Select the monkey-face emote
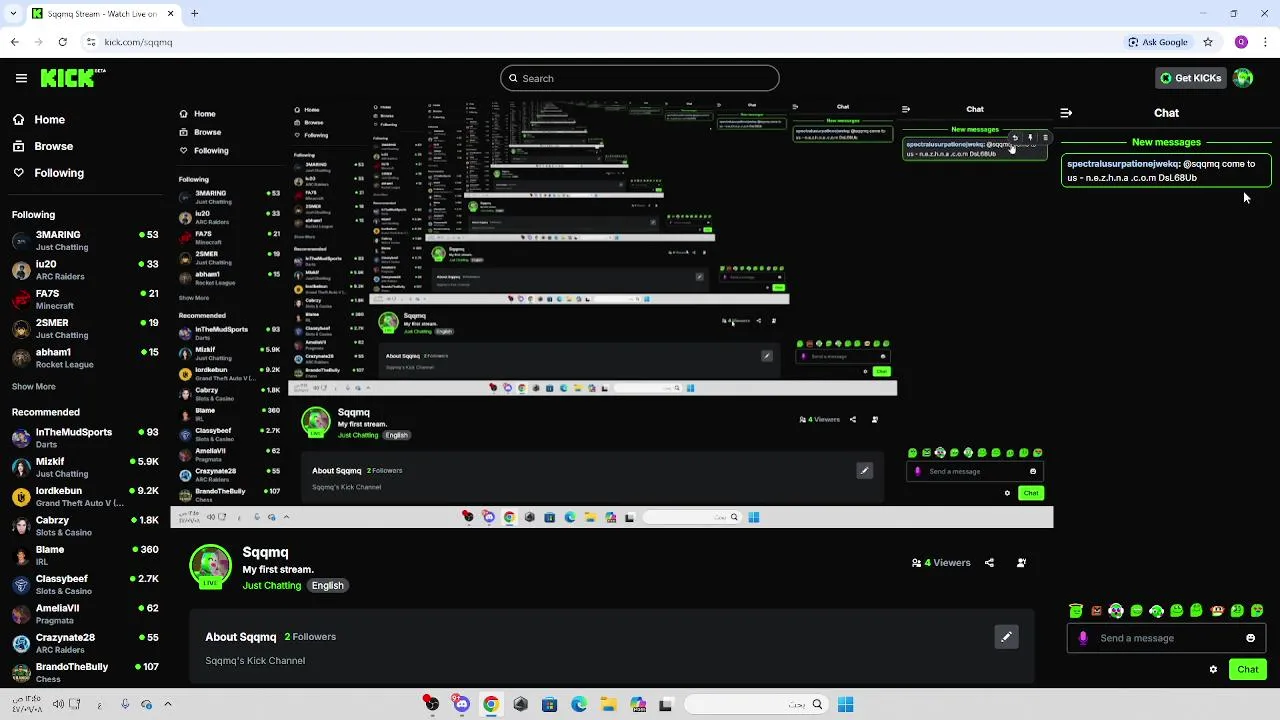The width and height of the screenshot is (1280, 720). (x=1217, y=610)
